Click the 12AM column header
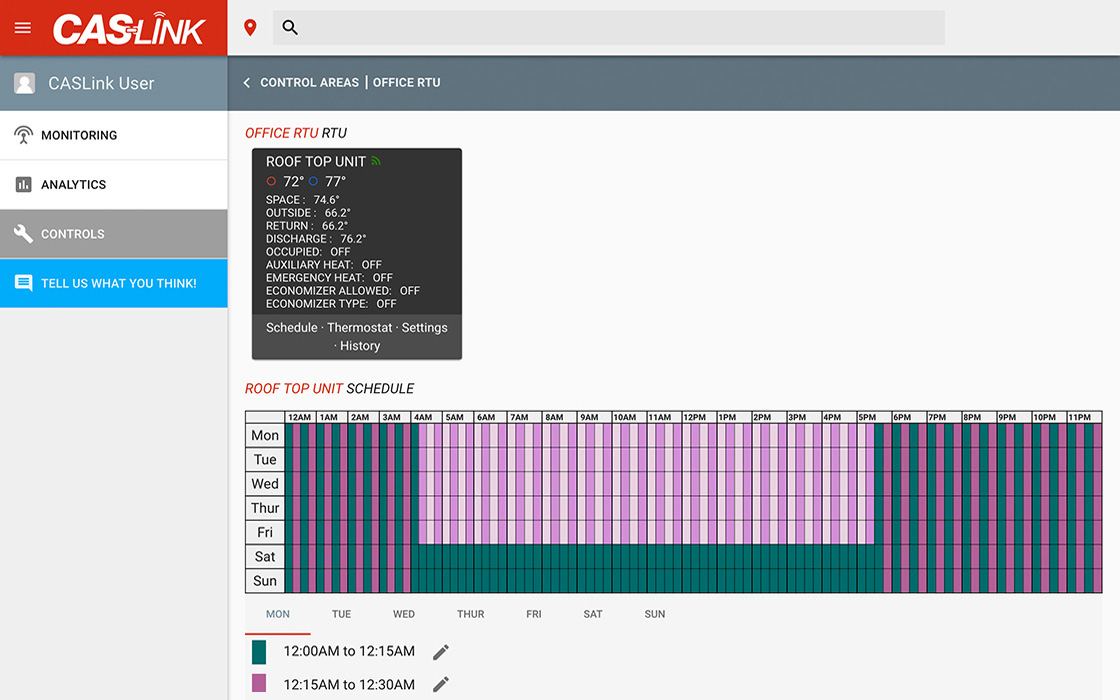1120x700 pixels. pyautogui.click(x=300, y=417)
